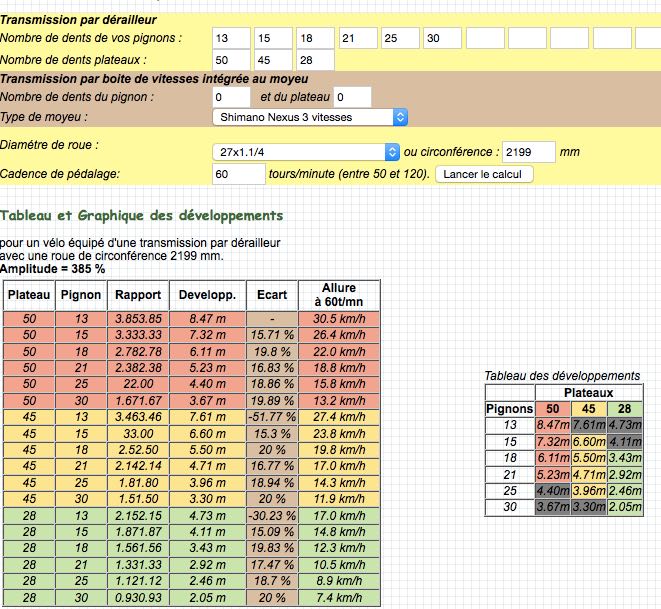Select the plateau field containing 50
The image size is (661, 609).
(x=231, y=60)
